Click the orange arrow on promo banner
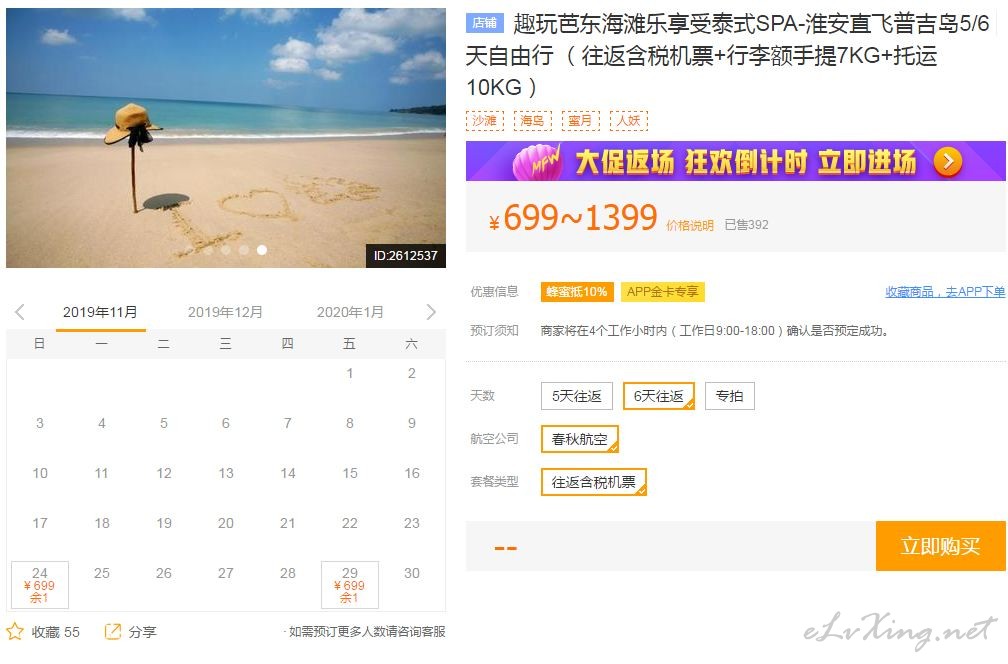 click(x=948, y=161)
